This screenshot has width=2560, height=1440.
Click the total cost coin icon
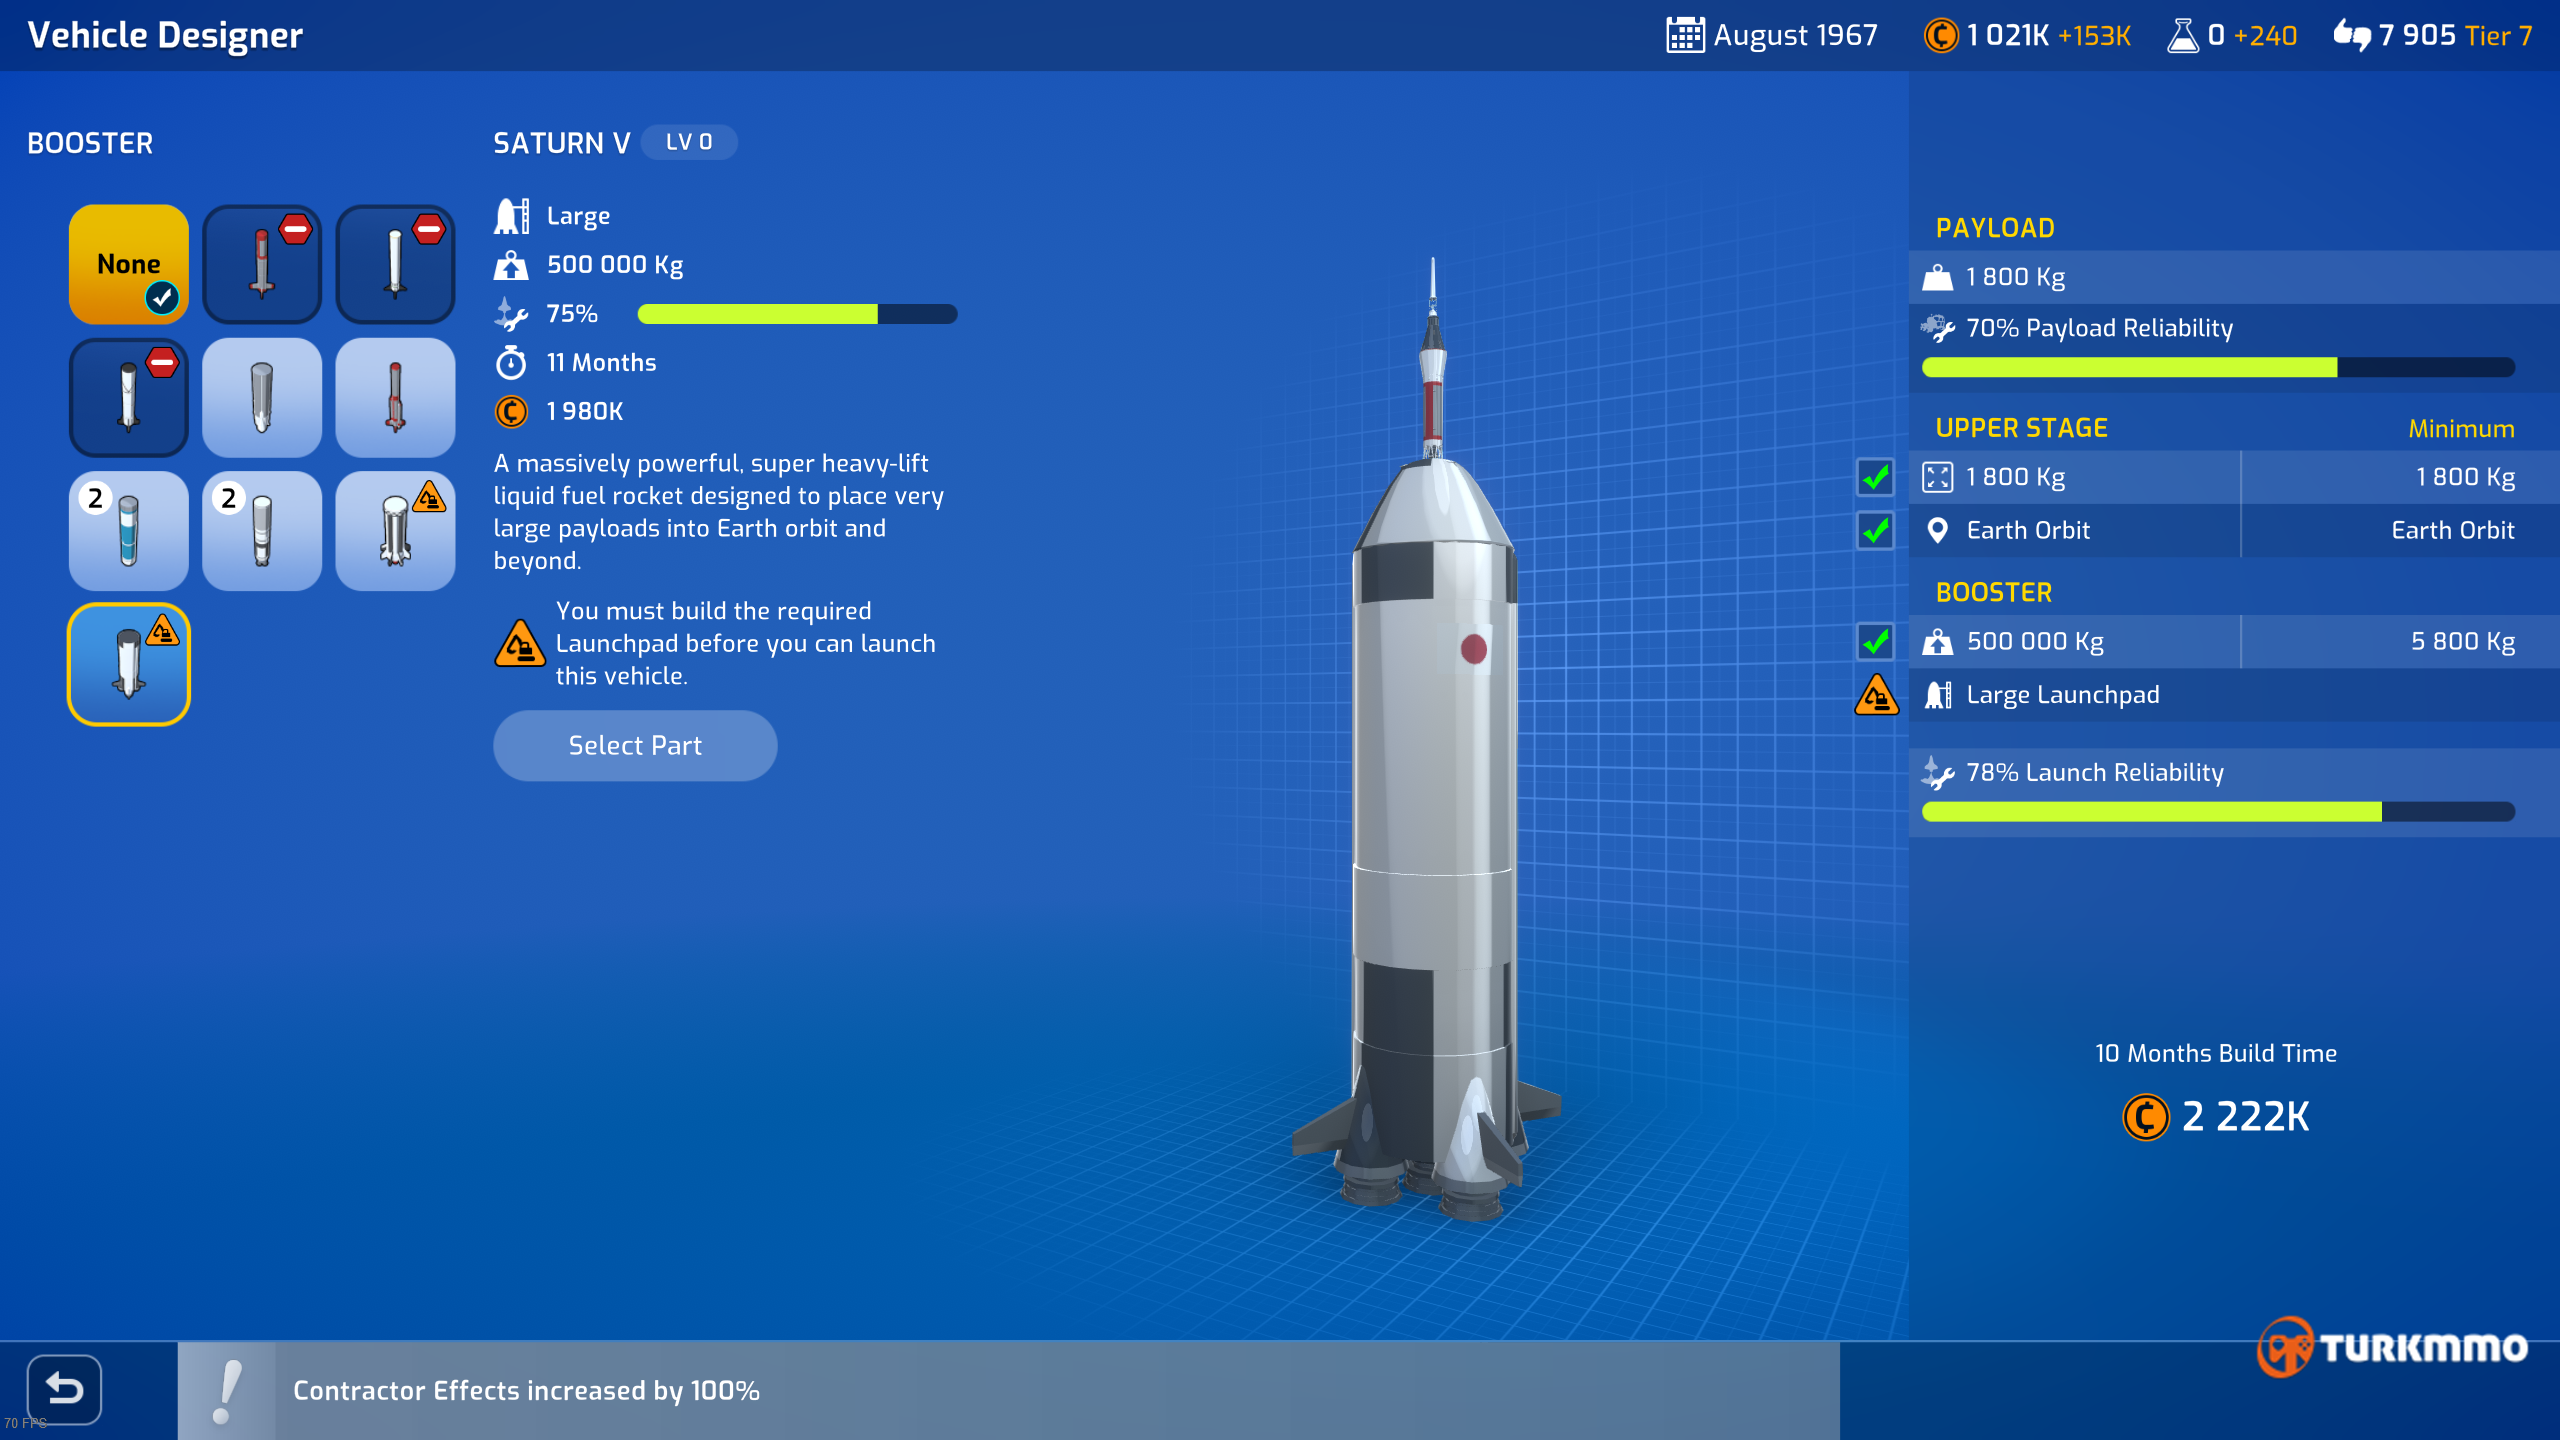(x=2145, y=1117)
